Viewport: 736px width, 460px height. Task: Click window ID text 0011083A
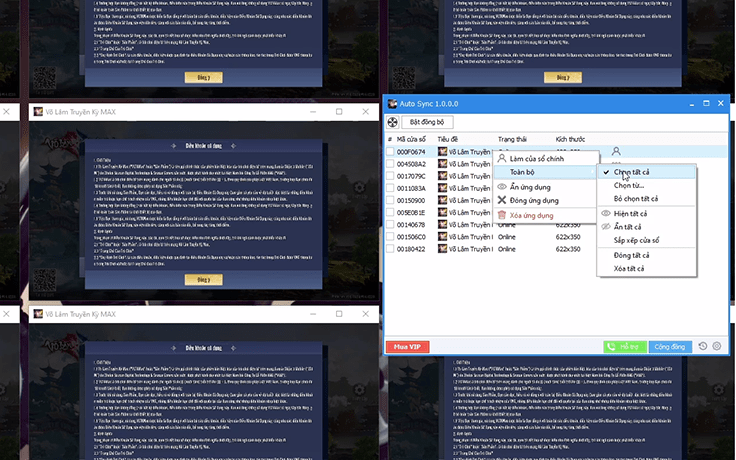(x=411, y=188)
